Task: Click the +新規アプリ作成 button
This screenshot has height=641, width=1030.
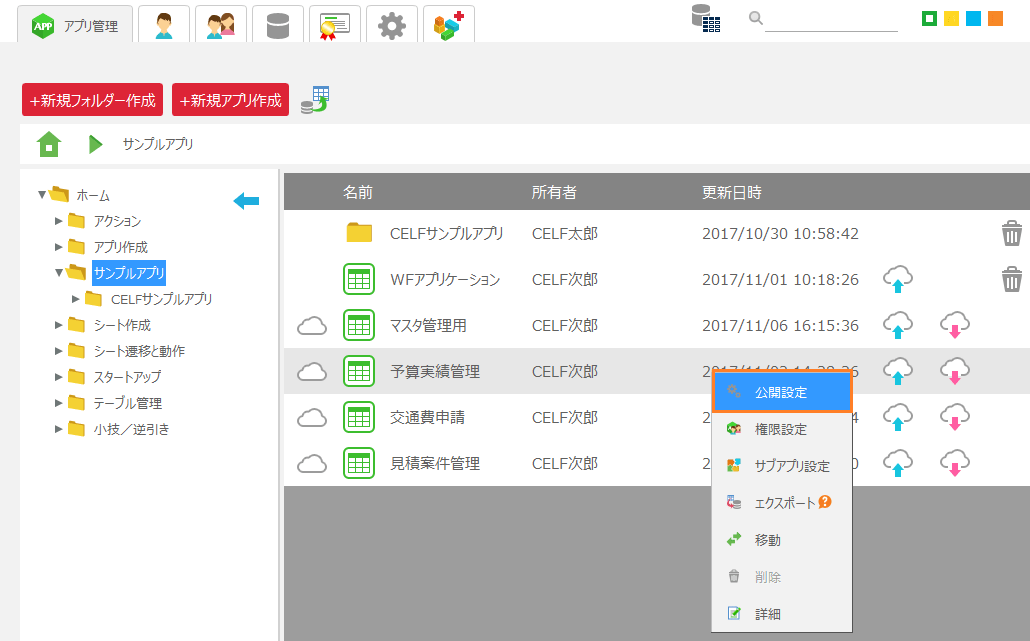Action: [230, 100]
